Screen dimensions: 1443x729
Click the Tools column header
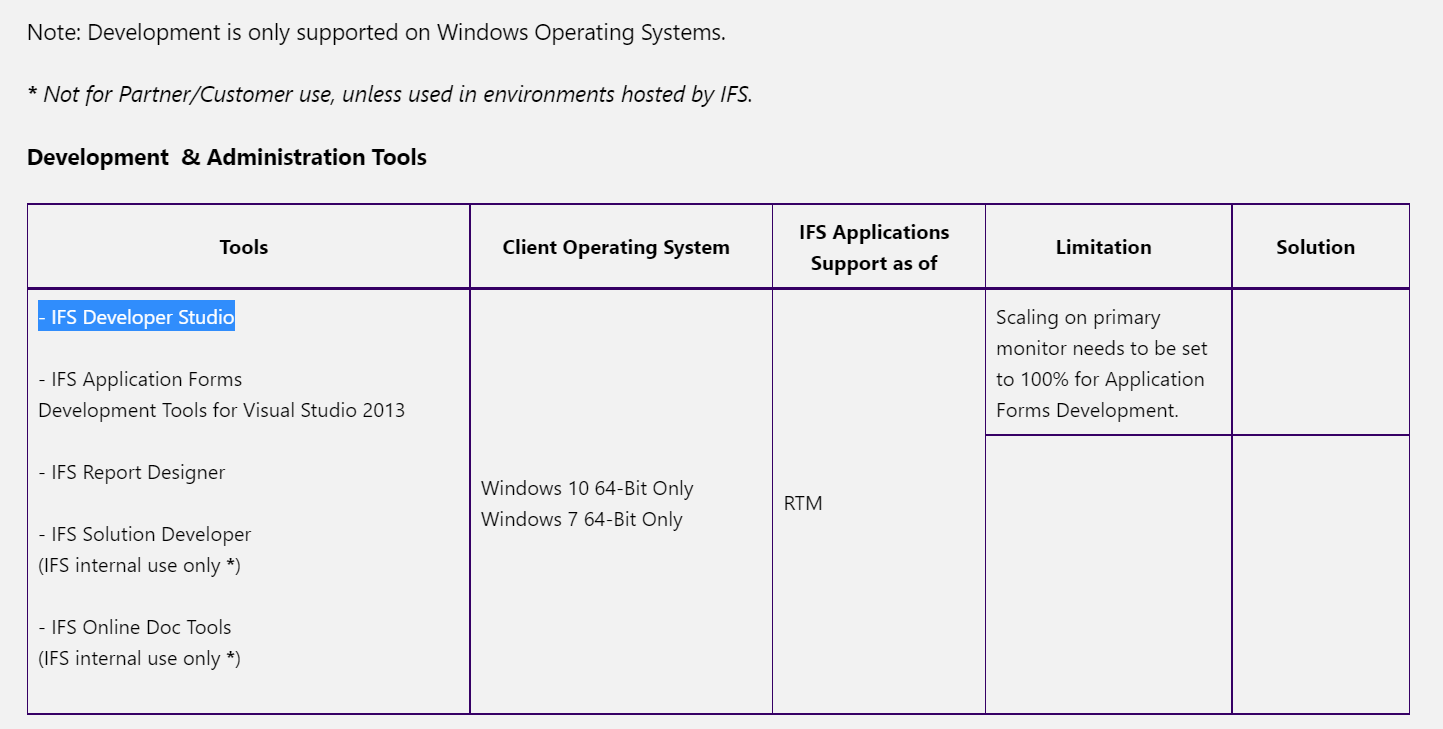[244, 247]
